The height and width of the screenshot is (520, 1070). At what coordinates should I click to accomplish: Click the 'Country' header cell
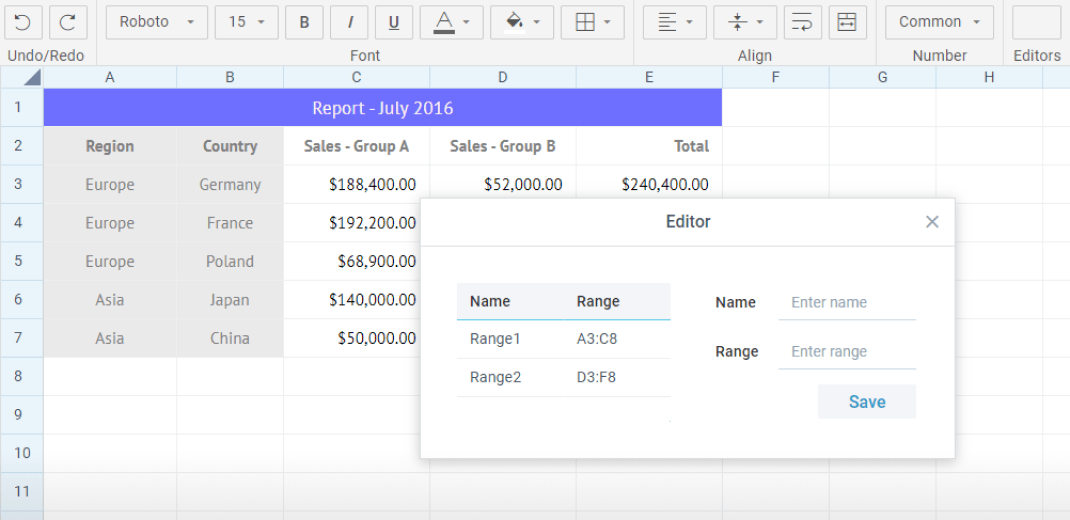[230, 146]
